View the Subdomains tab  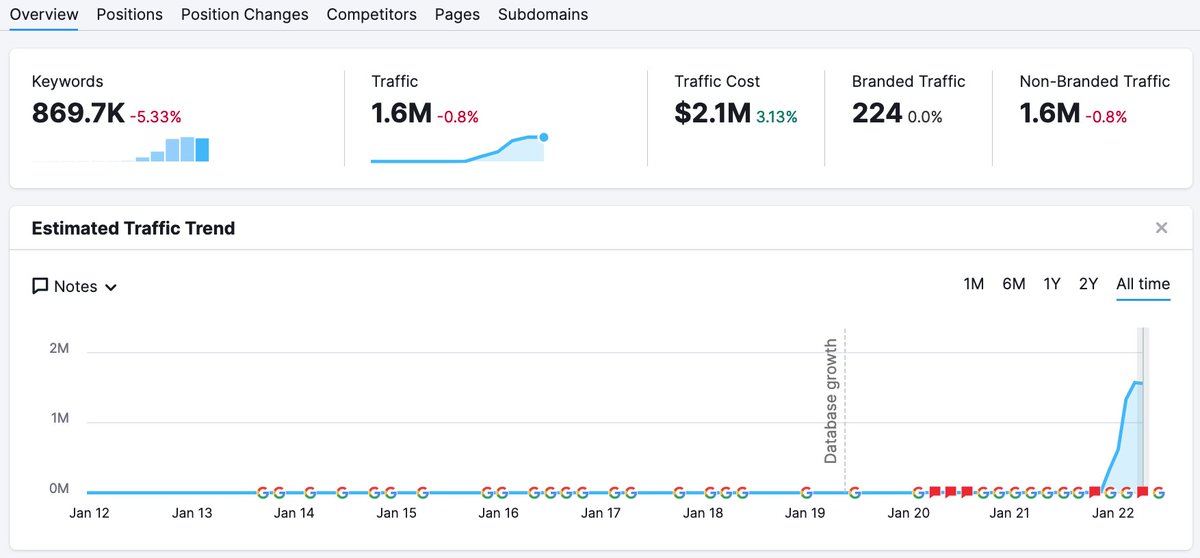point(543,14)
